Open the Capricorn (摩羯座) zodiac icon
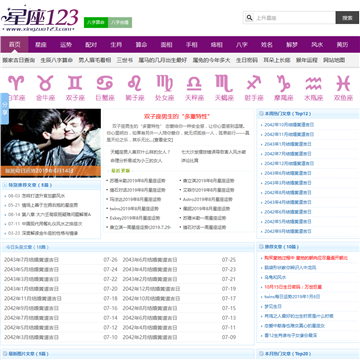This screenshot has width=360, height=360. 284,88
